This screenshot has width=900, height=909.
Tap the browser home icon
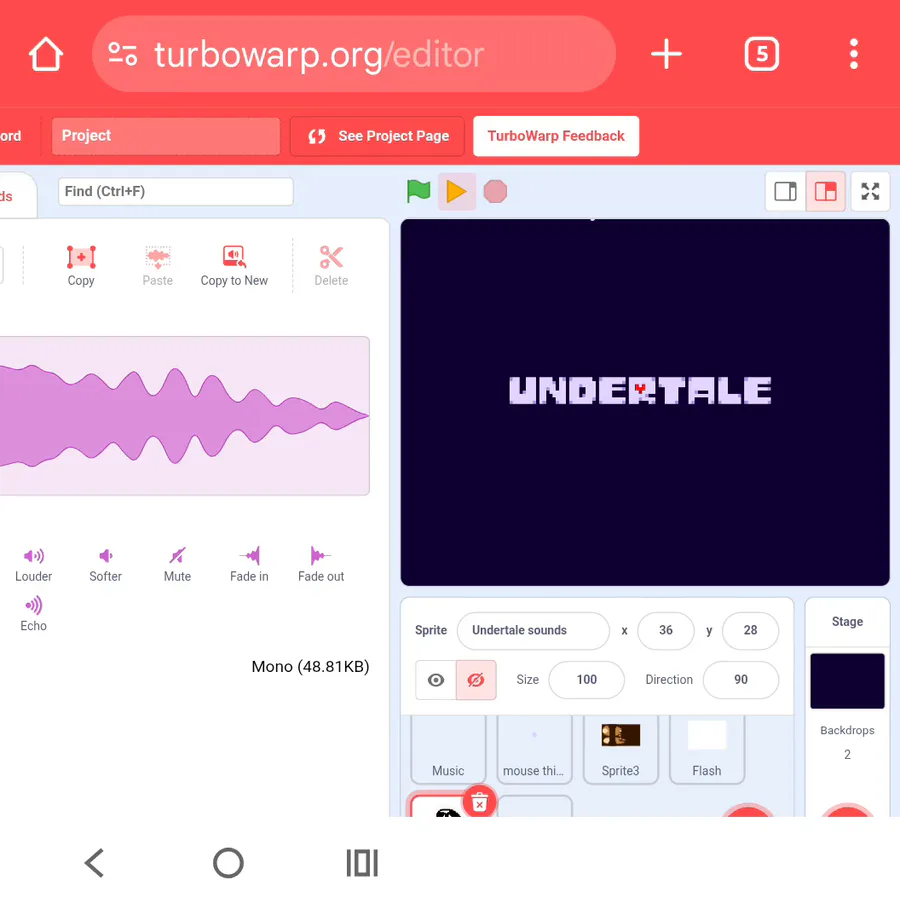click(x=46, y=54)
